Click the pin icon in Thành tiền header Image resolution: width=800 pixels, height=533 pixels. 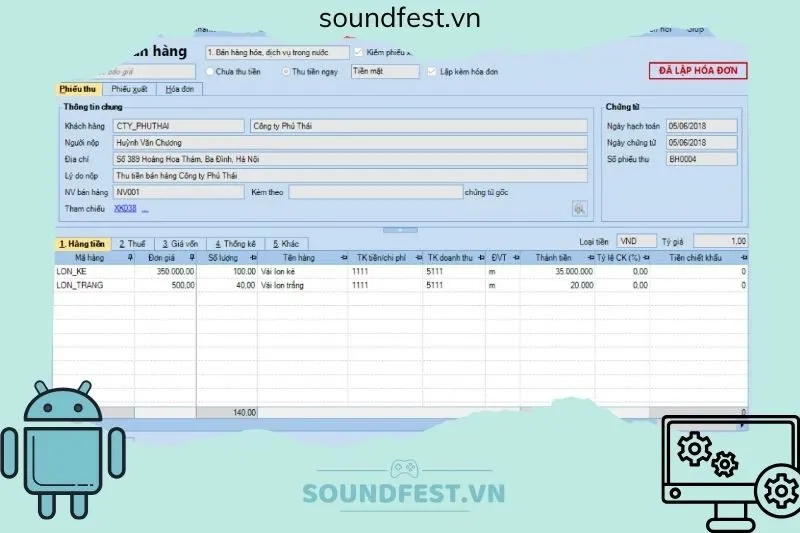(x=588, y=257)
